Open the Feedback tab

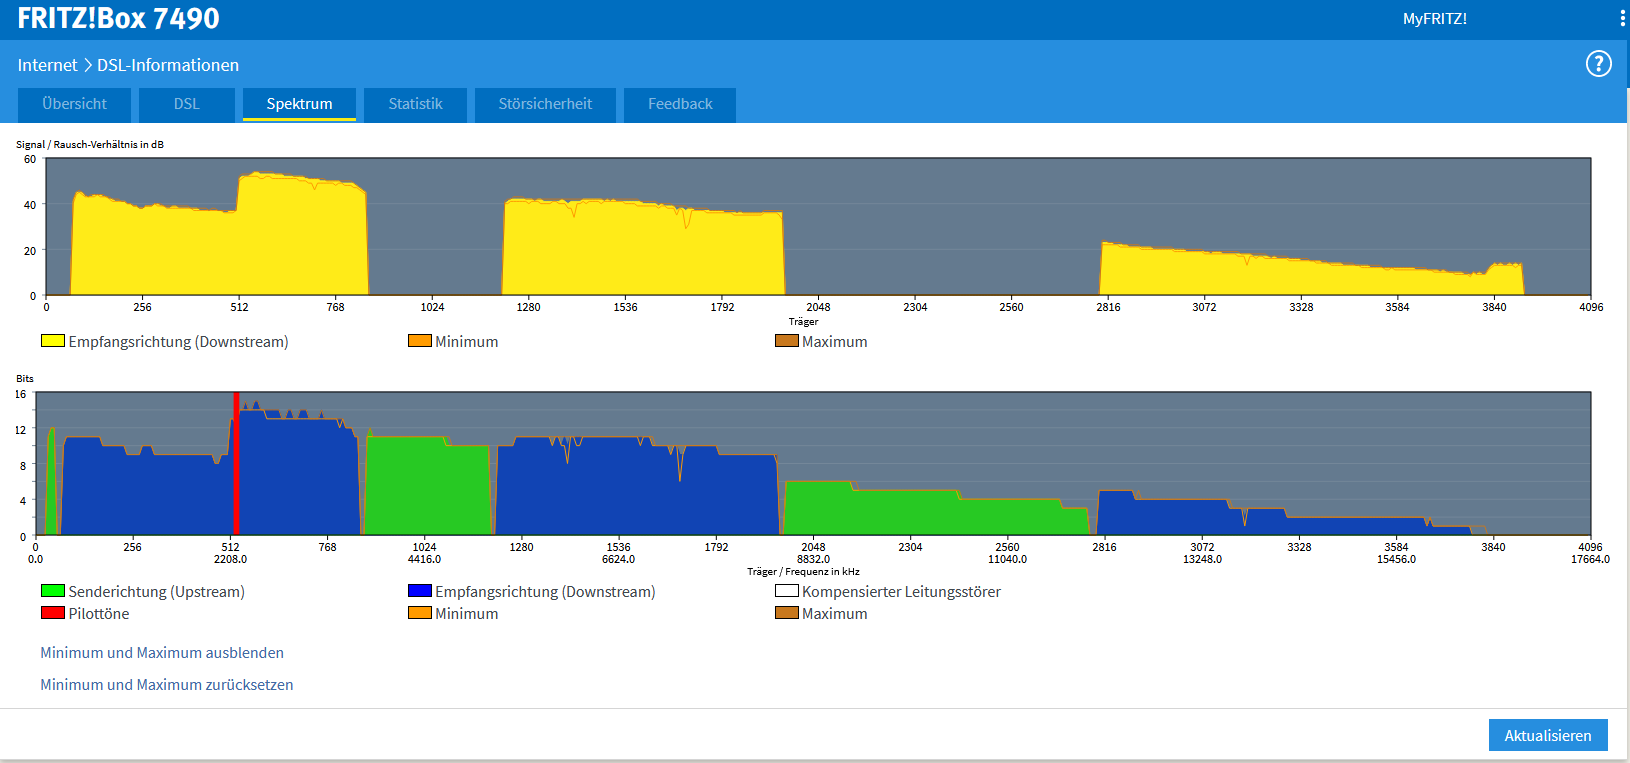[680, 104]
